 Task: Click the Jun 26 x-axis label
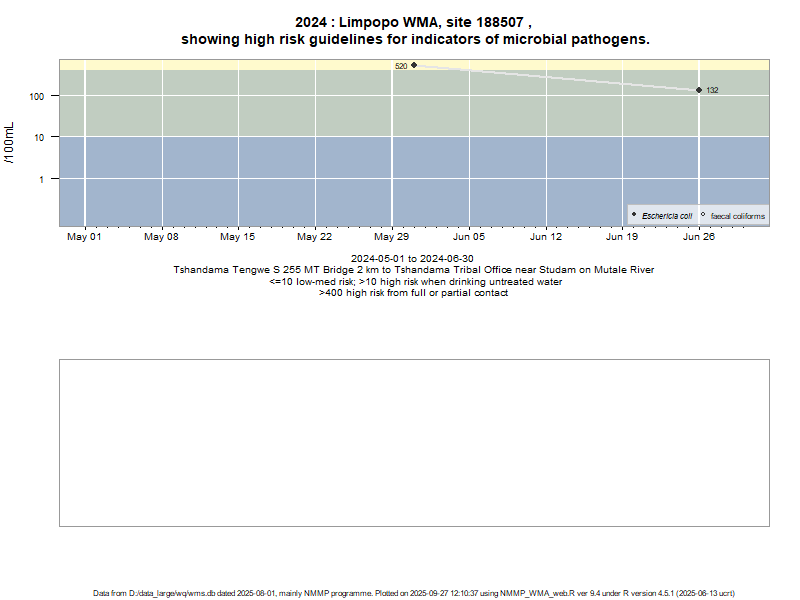pyautogui.click(x=699, y=237)
